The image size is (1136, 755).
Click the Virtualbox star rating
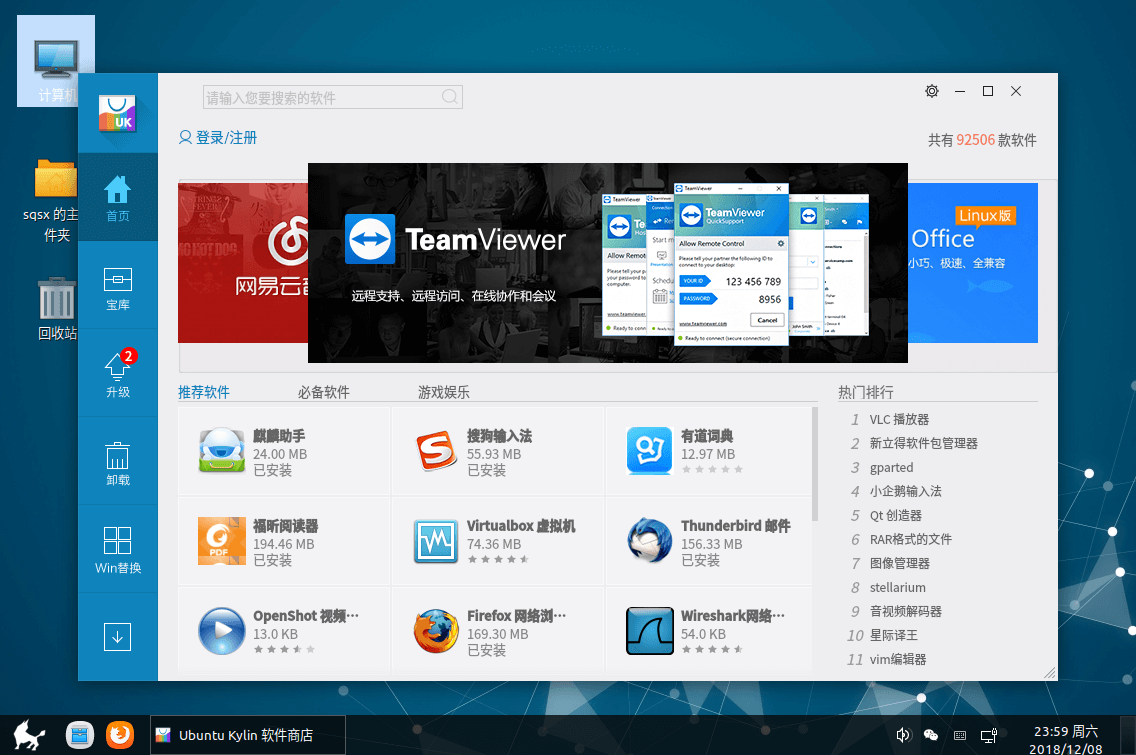point(498,559)
